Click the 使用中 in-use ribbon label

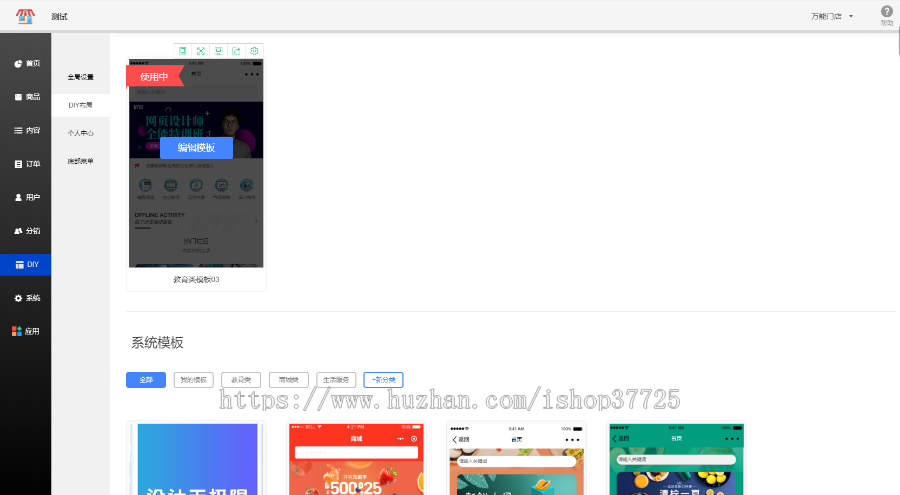pos(154,76)
